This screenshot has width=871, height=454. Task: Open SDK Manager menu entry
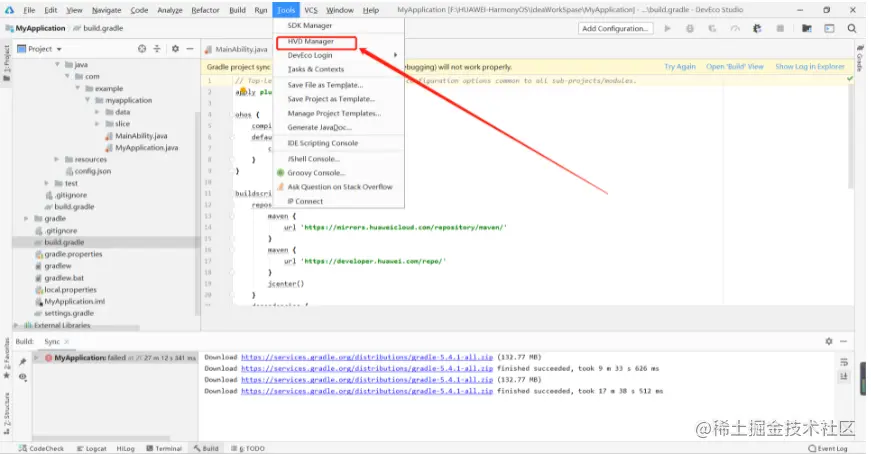[x=309, y=26]
